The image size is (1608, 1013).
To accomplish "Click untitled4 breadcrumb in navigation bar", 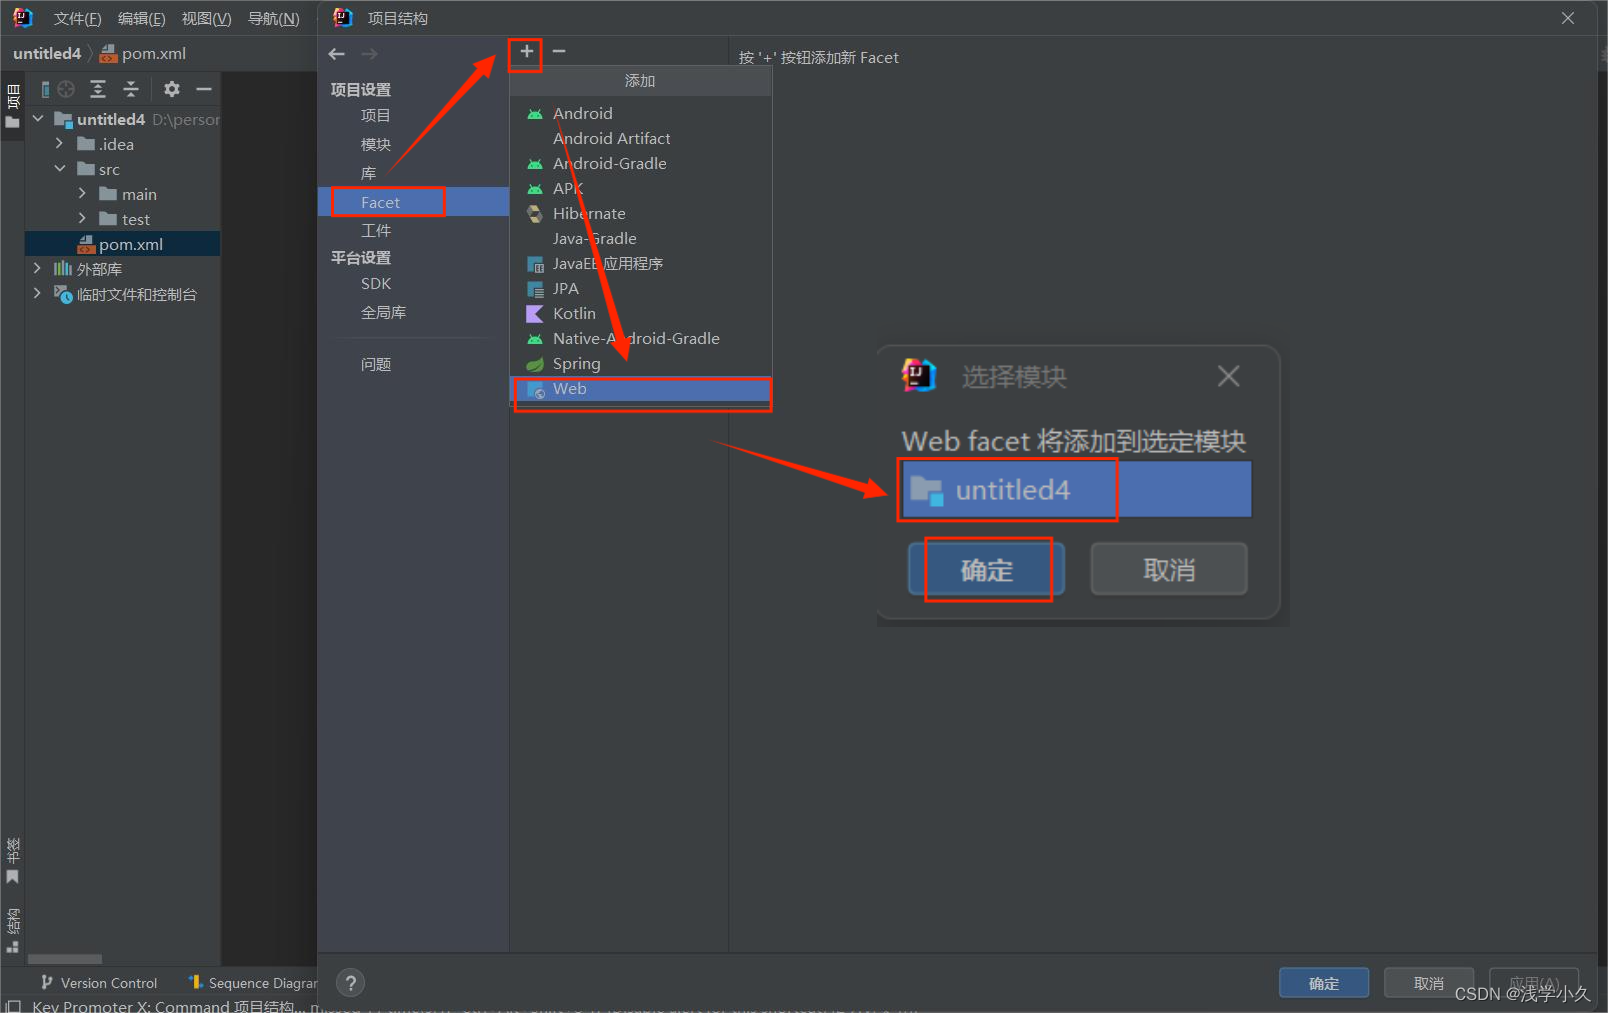I will (x=47, y=54).
